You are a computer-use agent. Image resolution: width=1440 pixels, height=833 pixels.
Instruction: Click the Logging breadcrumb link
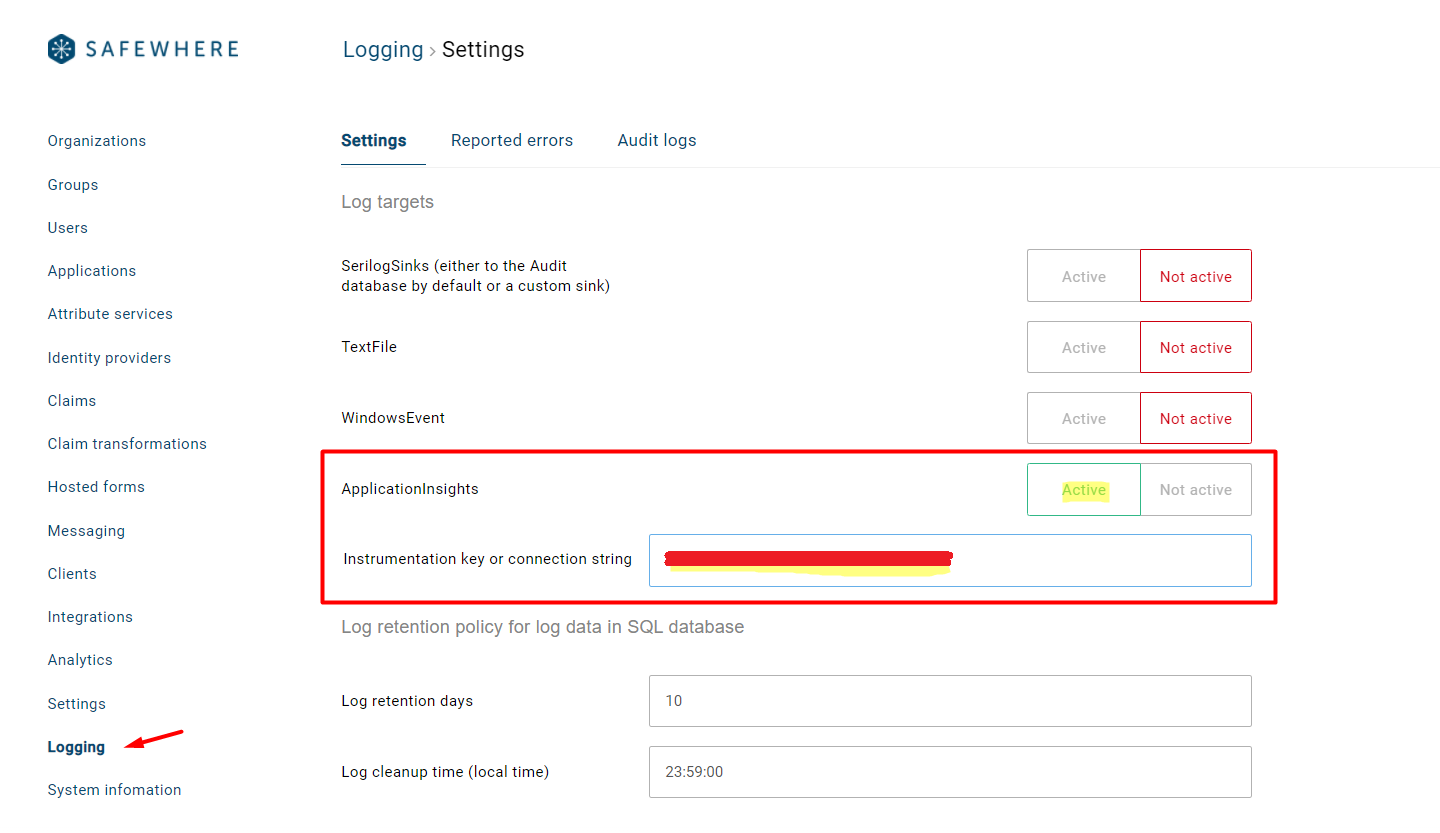383,49
